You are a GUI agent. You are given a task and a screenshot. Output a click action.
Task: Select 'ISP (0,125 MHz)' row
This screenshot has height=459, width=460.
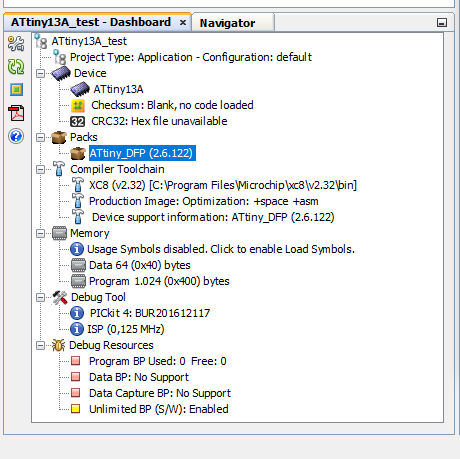coord(126,329)
